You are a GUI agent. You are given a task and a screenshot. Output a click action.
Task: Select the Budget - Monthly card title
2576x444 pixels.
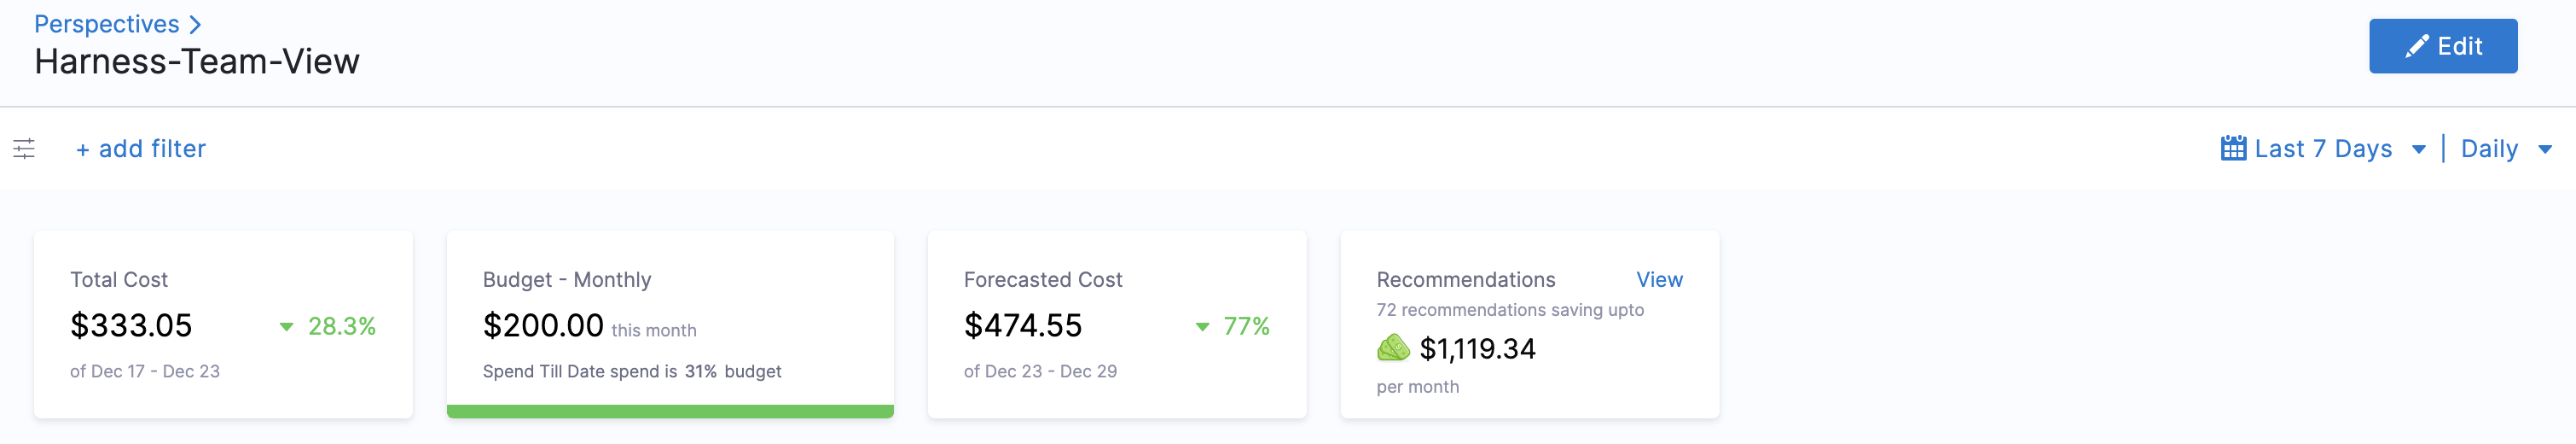(567, 280)
